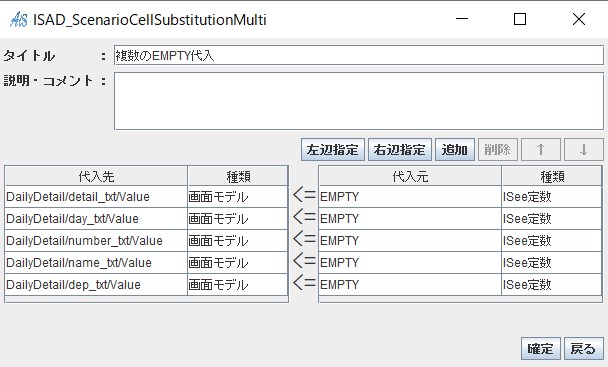Maximize the ISAD_ScenarioCellSubstitutionMulti window

(520, 19)
